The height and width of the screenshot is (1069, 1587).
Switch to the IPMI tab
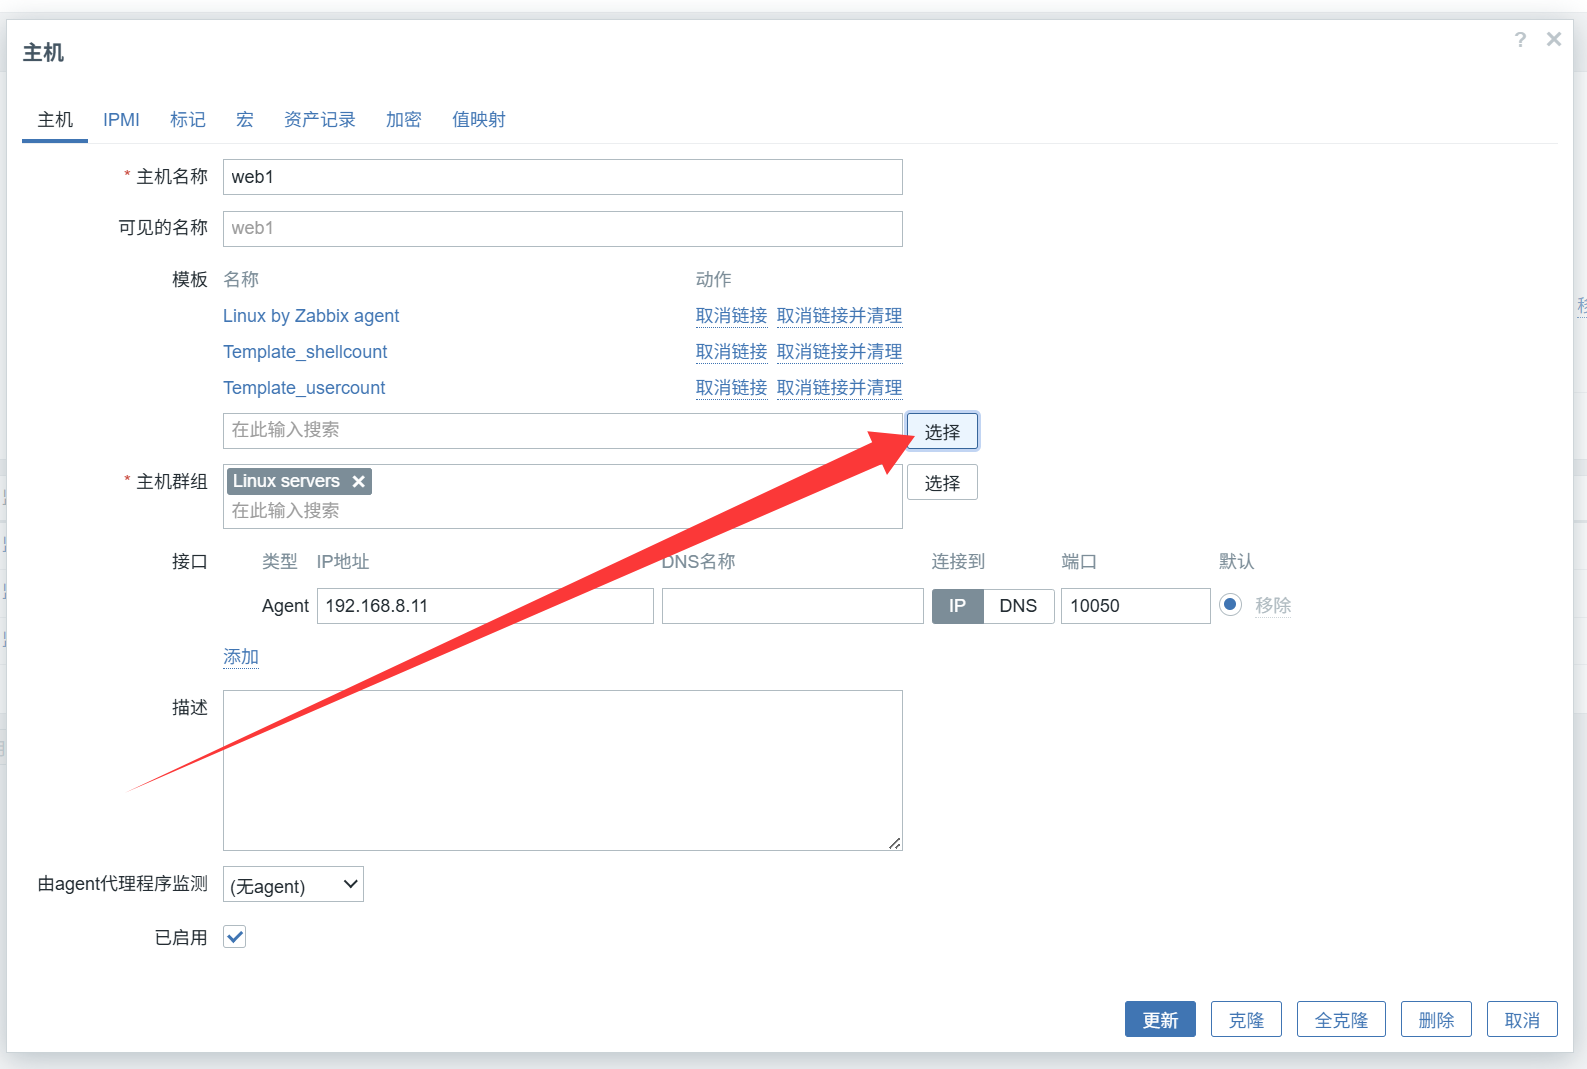pos(121,120)
